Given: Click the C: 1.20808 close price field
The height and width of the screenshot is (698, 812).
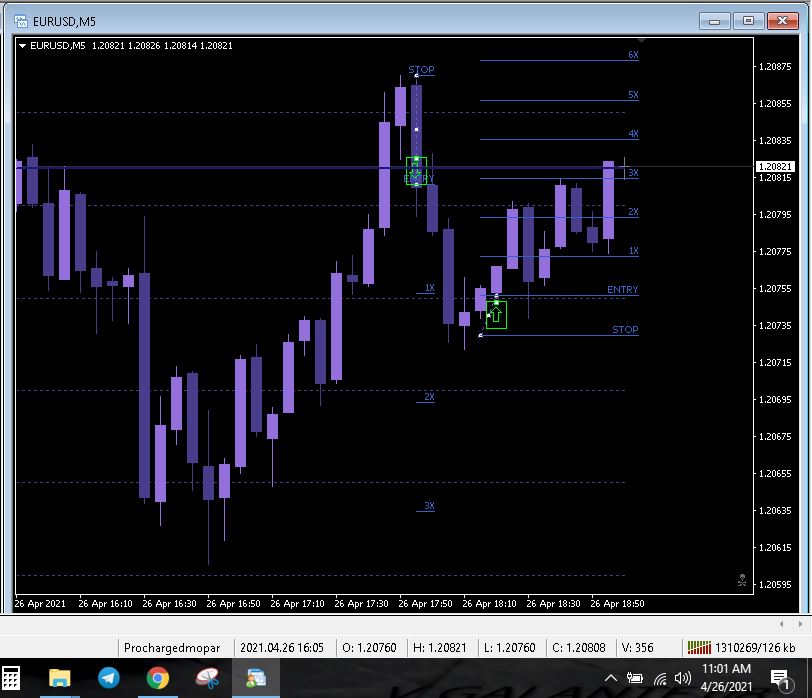Looking at the screenshot, I should [578, 648].
